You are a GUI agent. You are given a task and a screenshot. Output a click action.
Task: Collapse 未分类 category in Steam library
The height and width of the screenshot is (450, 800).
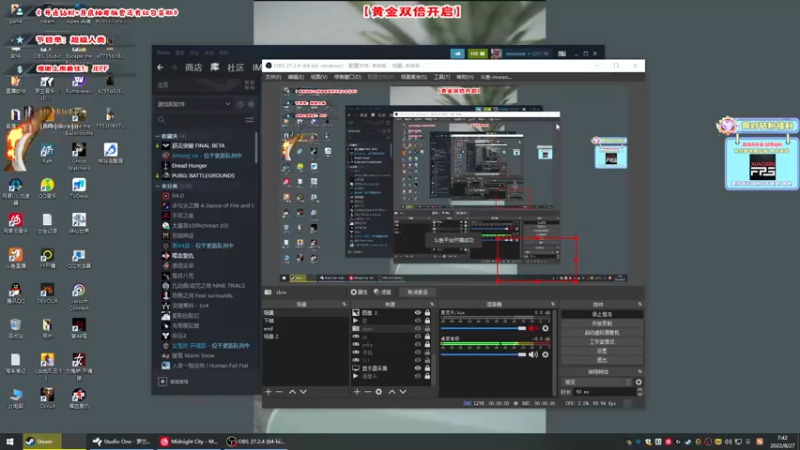(x=158, y=186)
